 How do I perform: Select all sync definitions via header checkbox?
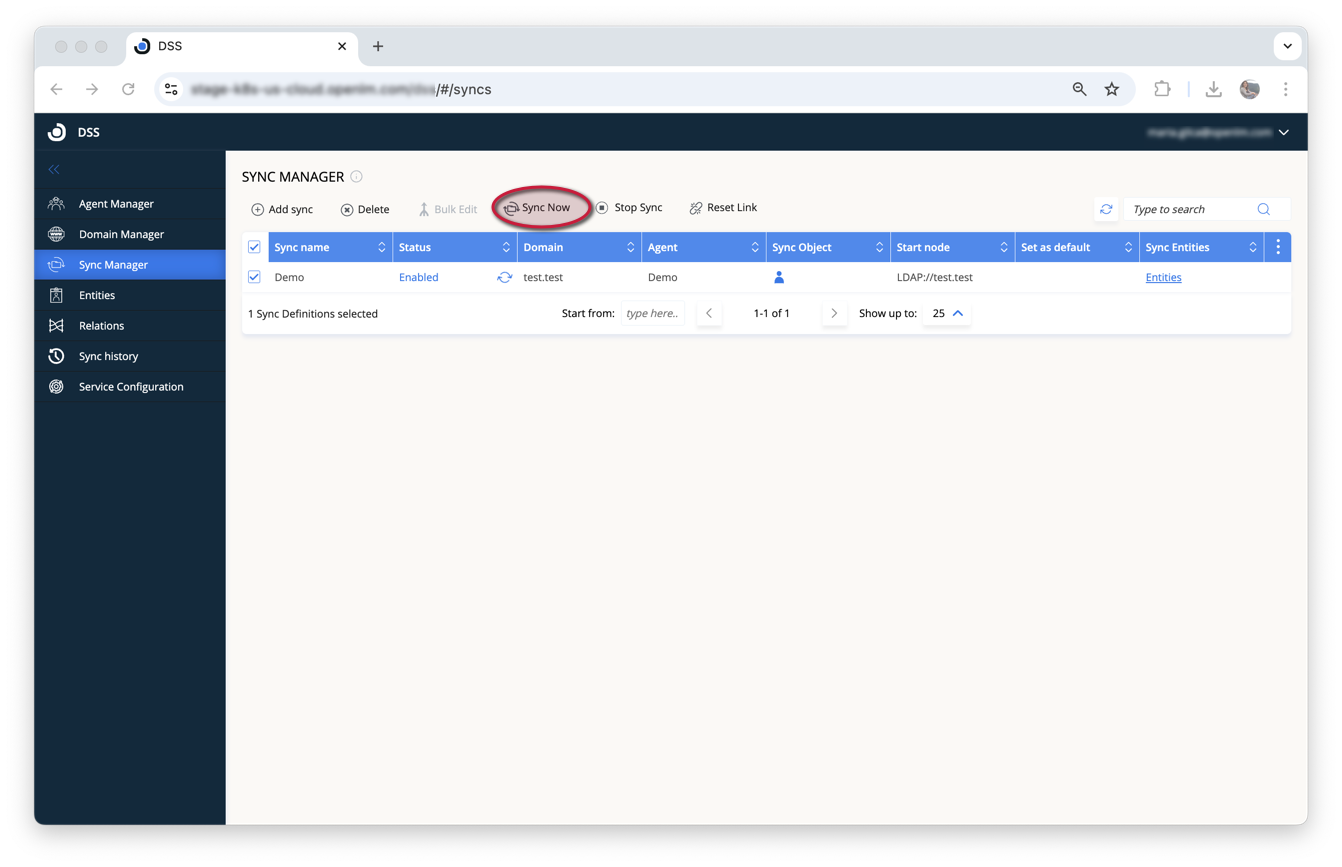[x=254, y=247]
